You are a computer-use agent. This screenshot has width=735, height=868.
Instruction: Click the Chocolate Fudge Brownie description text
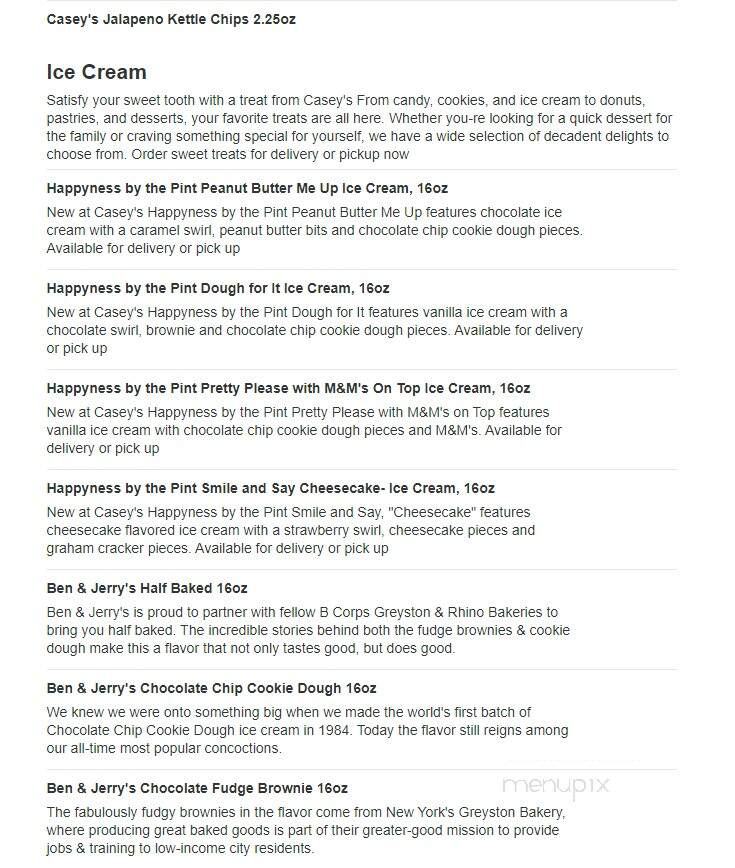pyautogui.click(x=306, y=830)
